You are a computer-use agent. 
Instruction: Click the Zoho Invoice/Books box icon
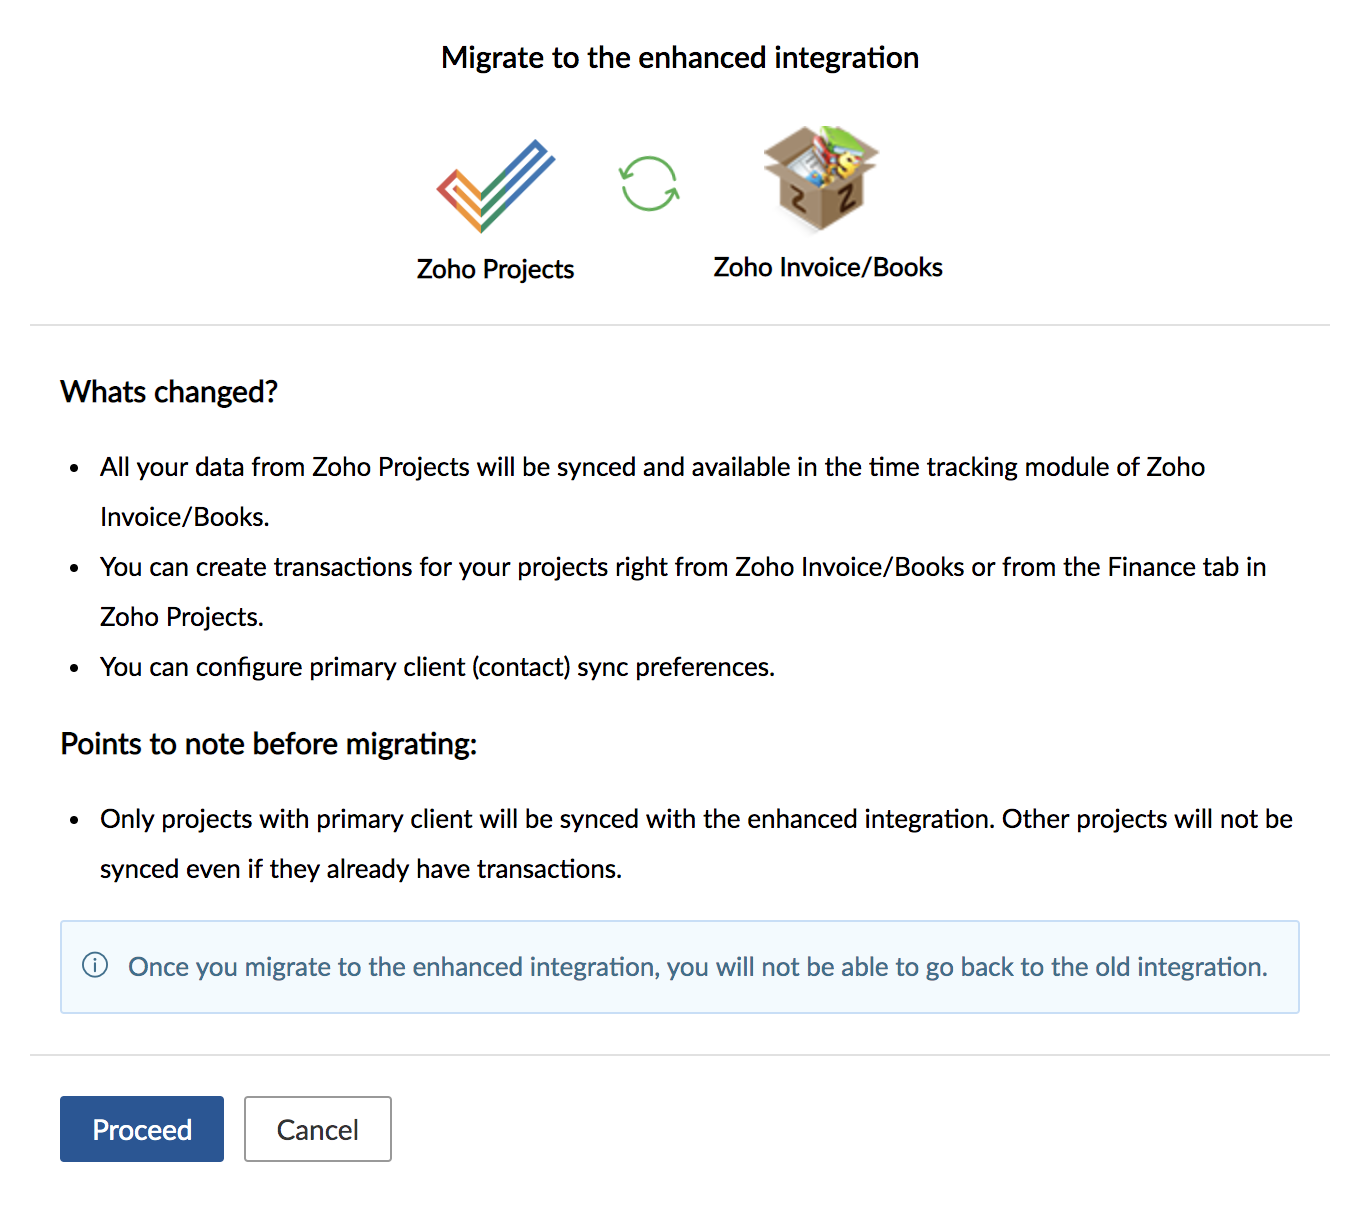click(x=821, y=178)
